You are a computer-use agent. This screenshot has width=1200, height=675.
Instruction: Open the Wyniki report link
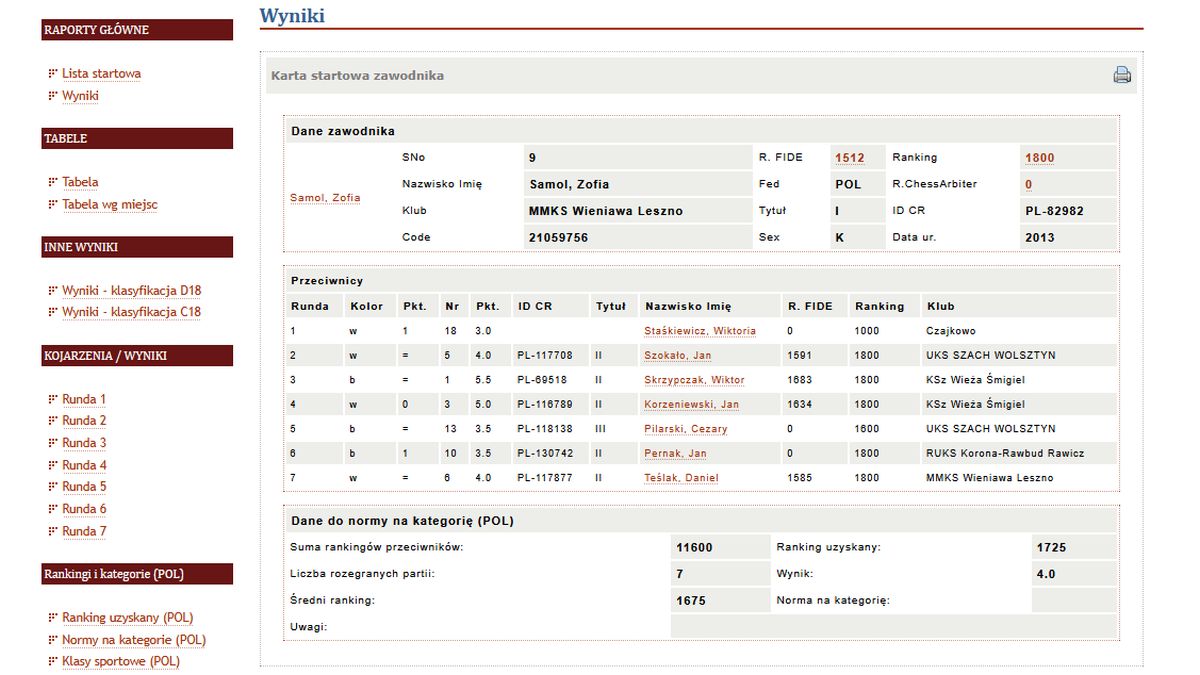click(80, 96)
